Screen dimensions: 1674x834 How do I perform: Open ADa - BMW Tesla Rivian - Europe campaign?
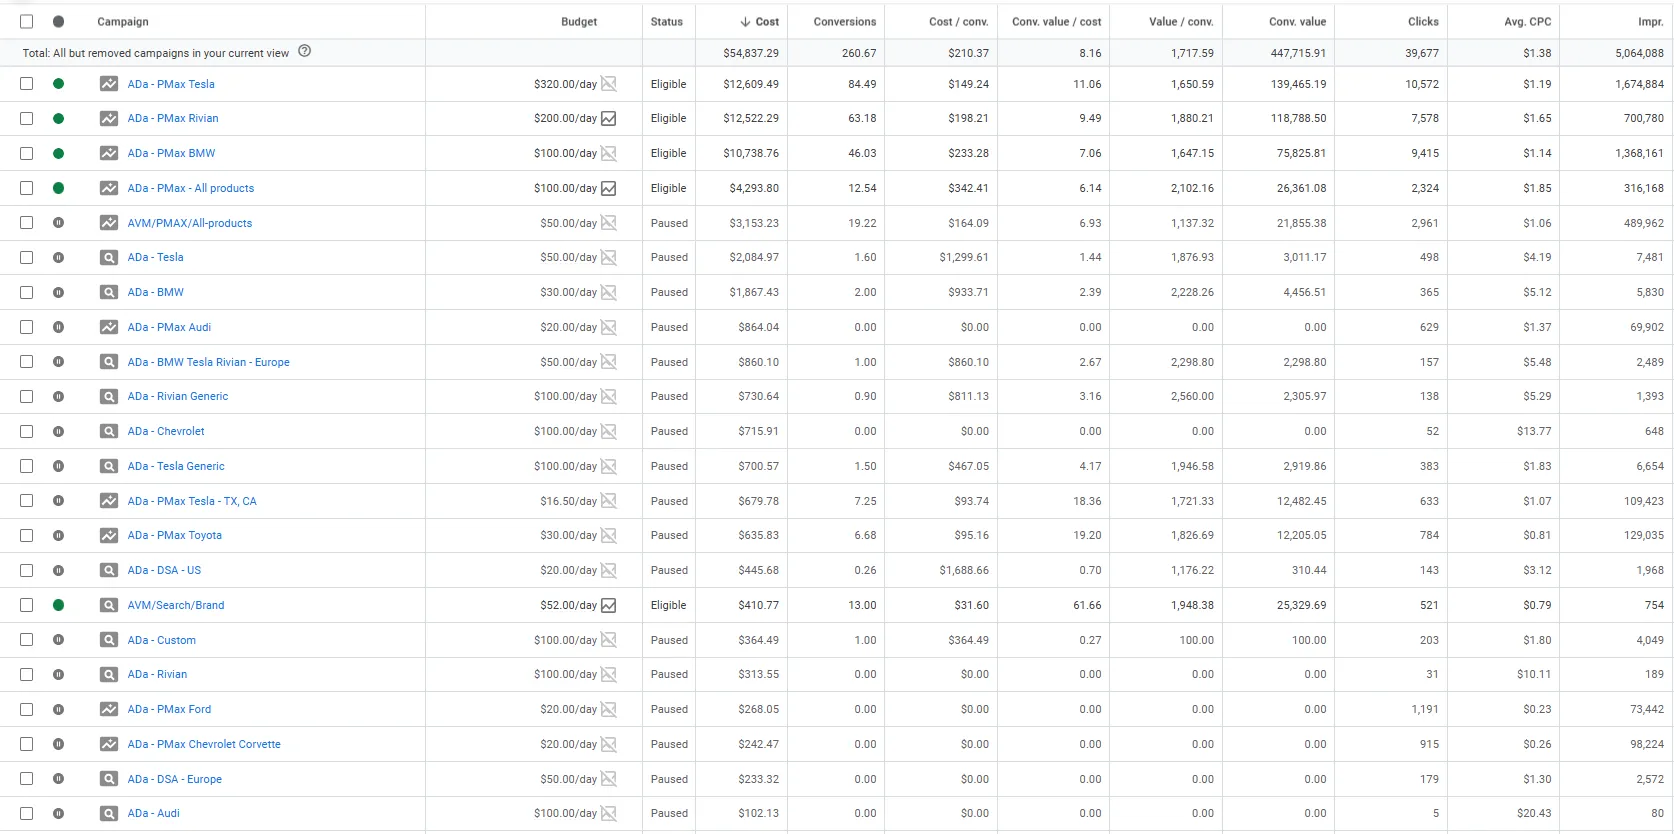pyautogui.click(x=209, y=362)
